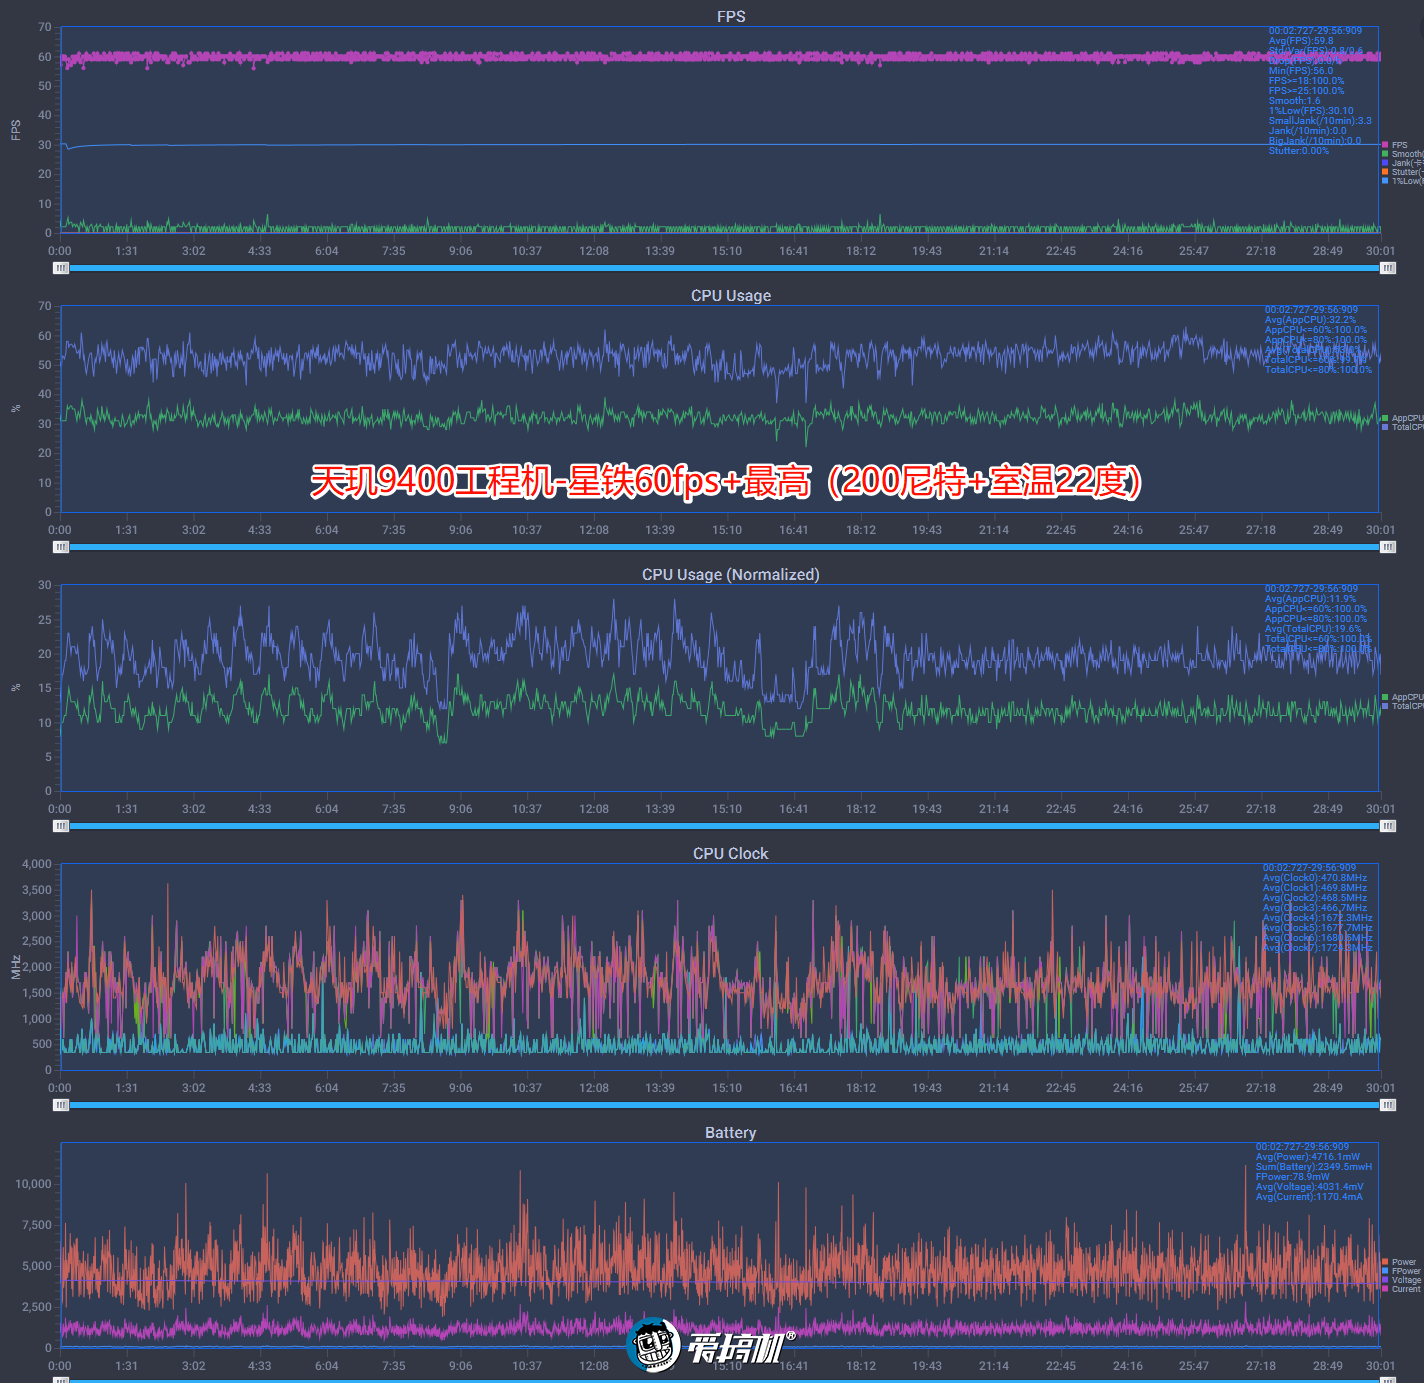Click the CPU Usage chart title

click(731, 295)
